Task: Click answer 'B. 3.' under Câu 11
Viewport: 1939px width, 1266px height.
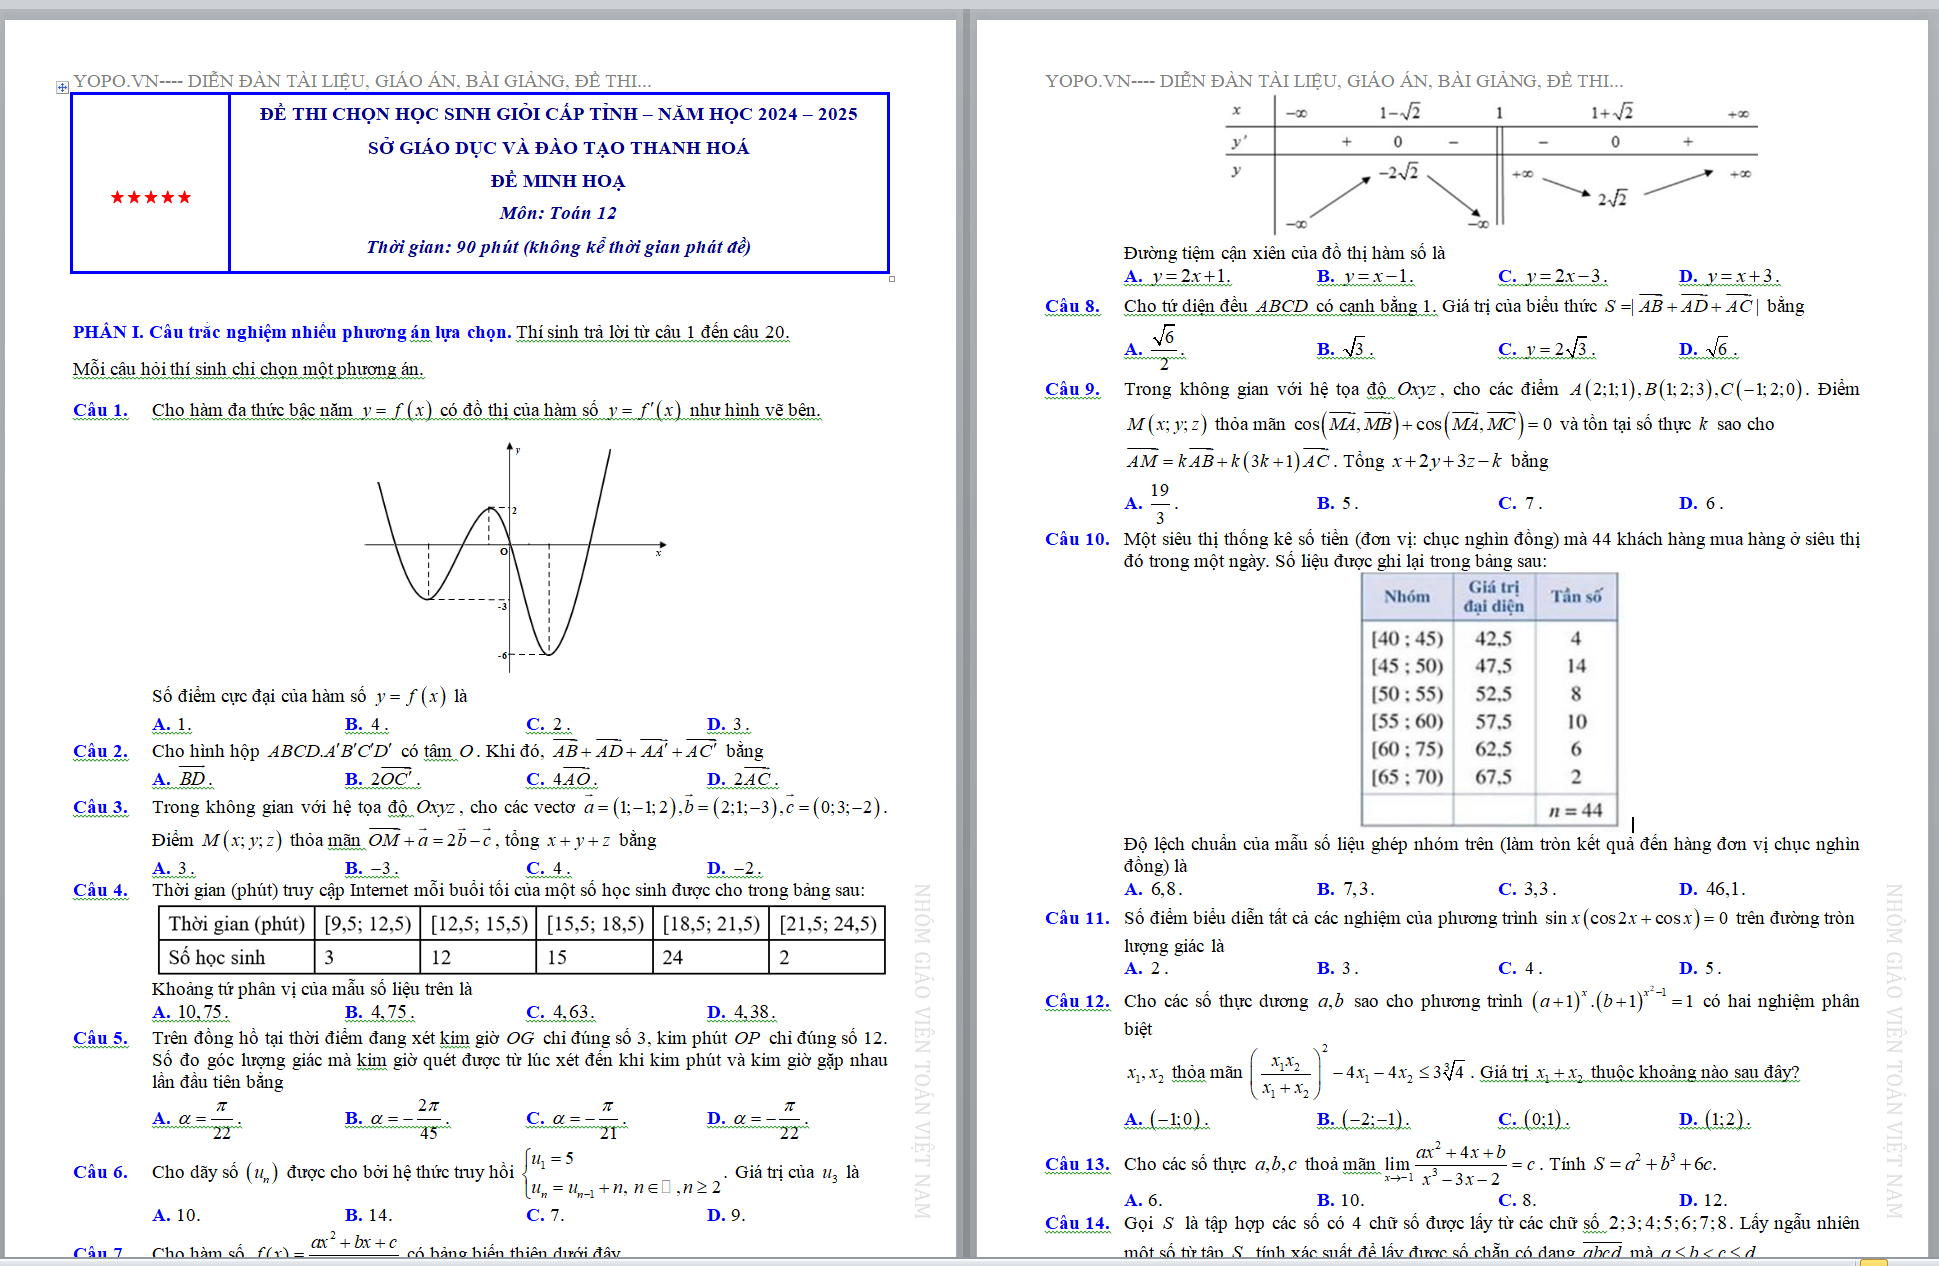Action: (x=1338, y=968)
